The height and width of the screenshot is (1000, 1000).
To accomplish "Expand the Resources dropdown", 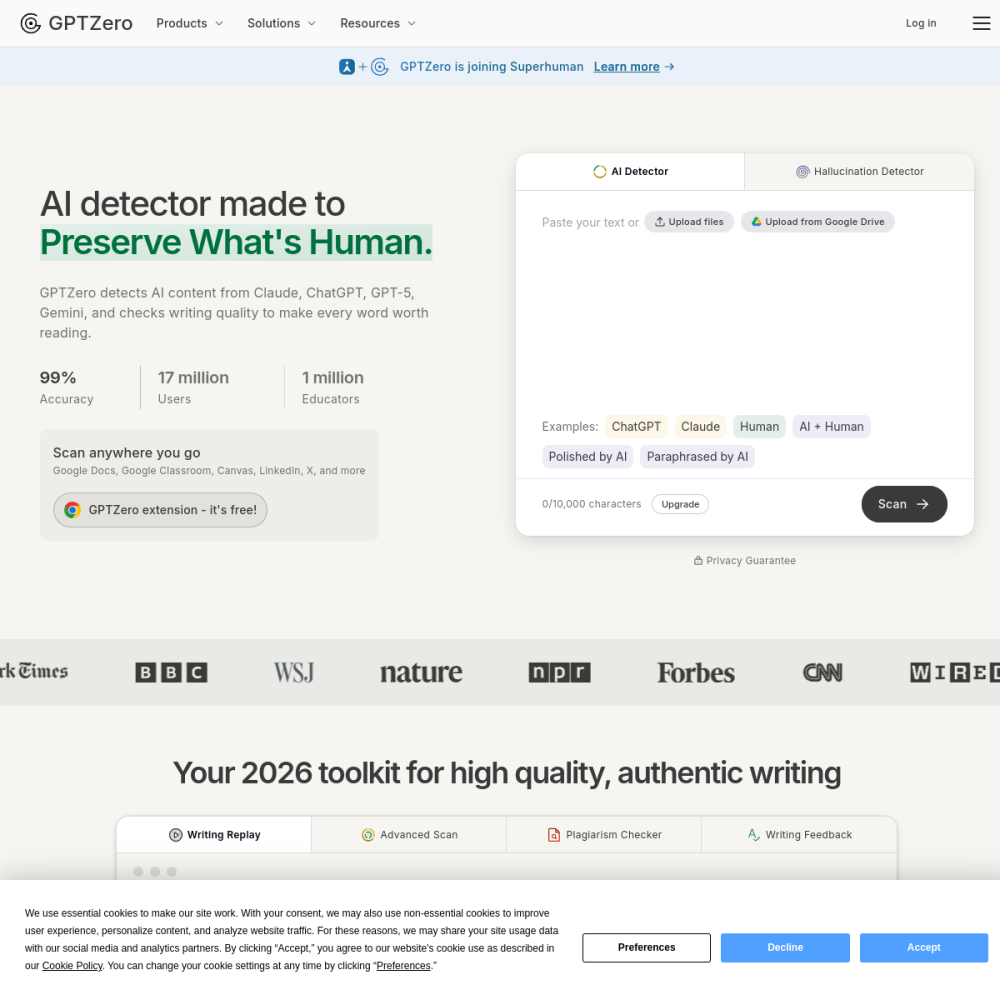I will pos(378,23).
